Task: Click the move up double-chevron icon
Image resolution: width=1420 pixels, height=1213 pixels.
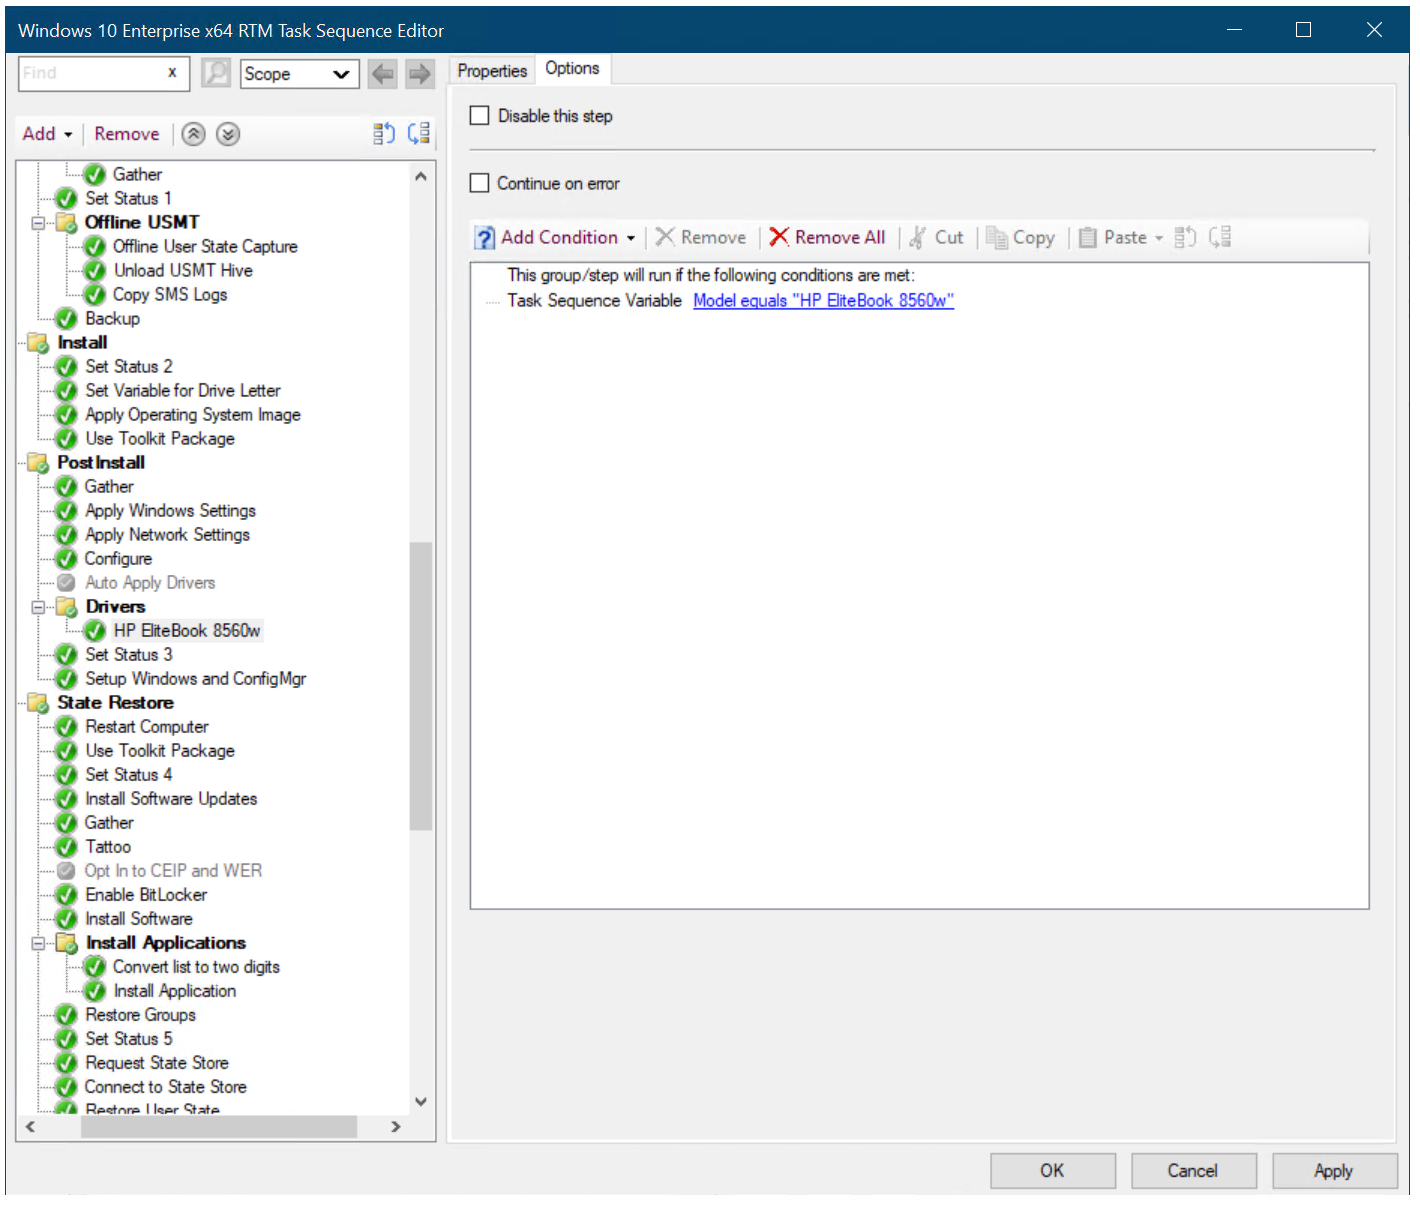Action: (194, 134)
